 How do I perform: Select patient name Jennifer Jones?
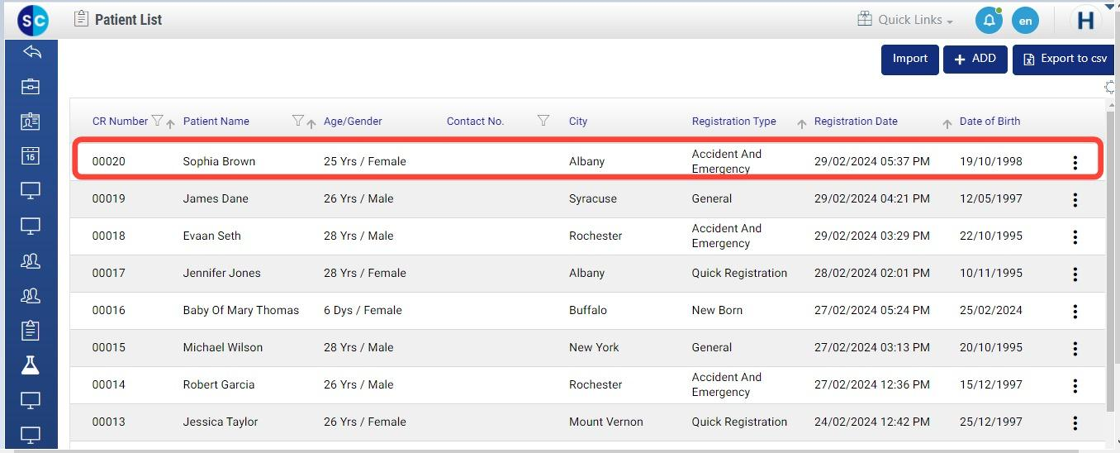point(222,273)
